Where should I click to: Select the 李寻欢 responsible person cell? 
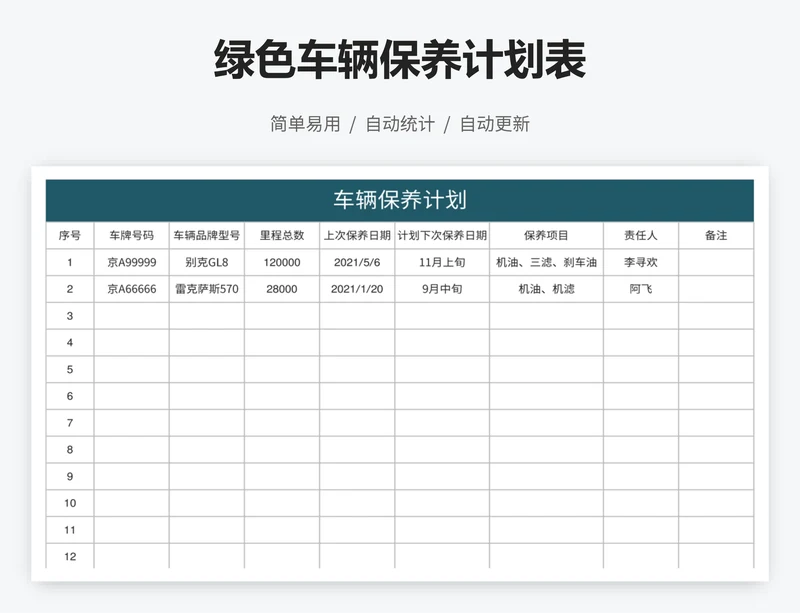click(641, 262)
